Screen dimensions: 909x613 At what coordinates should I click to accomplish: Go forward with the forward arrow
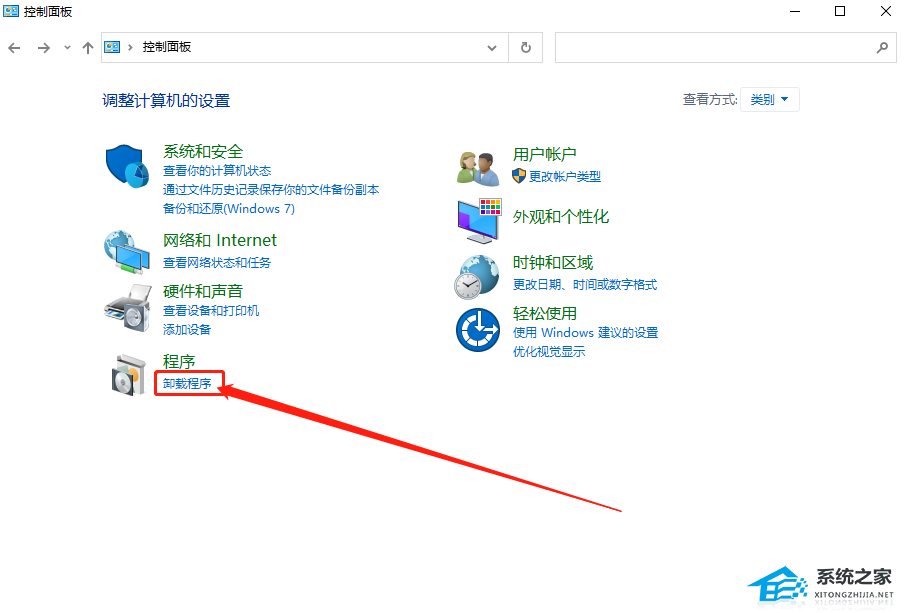(43, 48)
